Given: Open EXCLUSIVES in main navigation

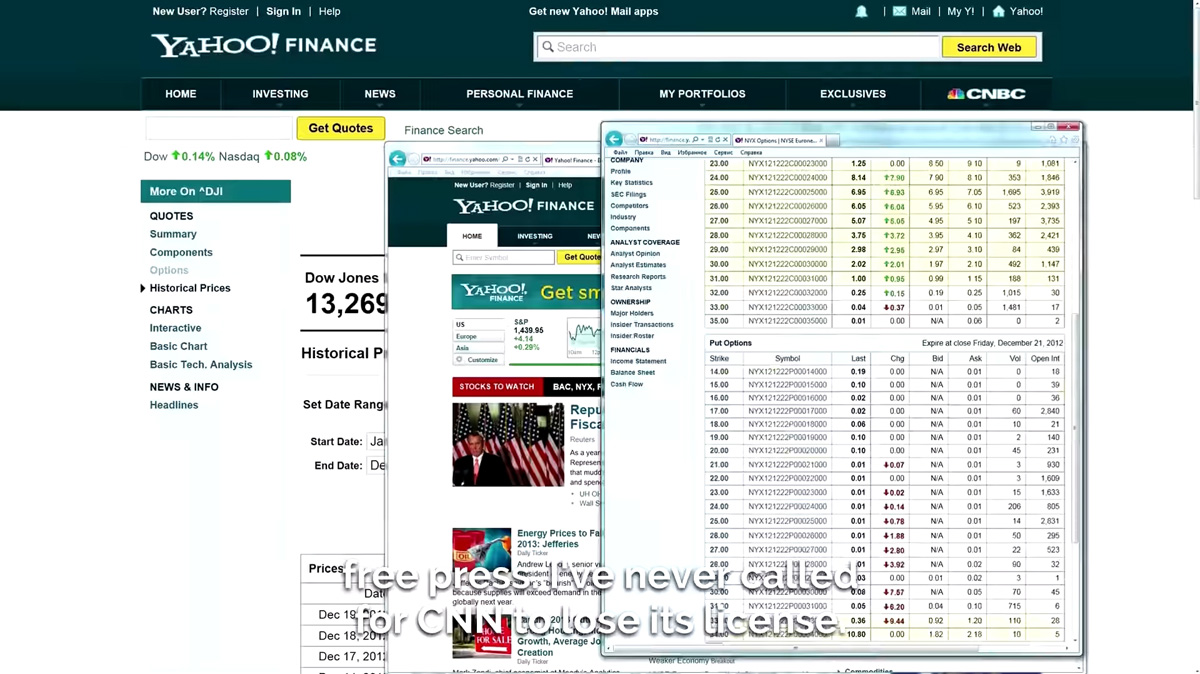Looking at the screenshot, I should (x=853, y=94).
